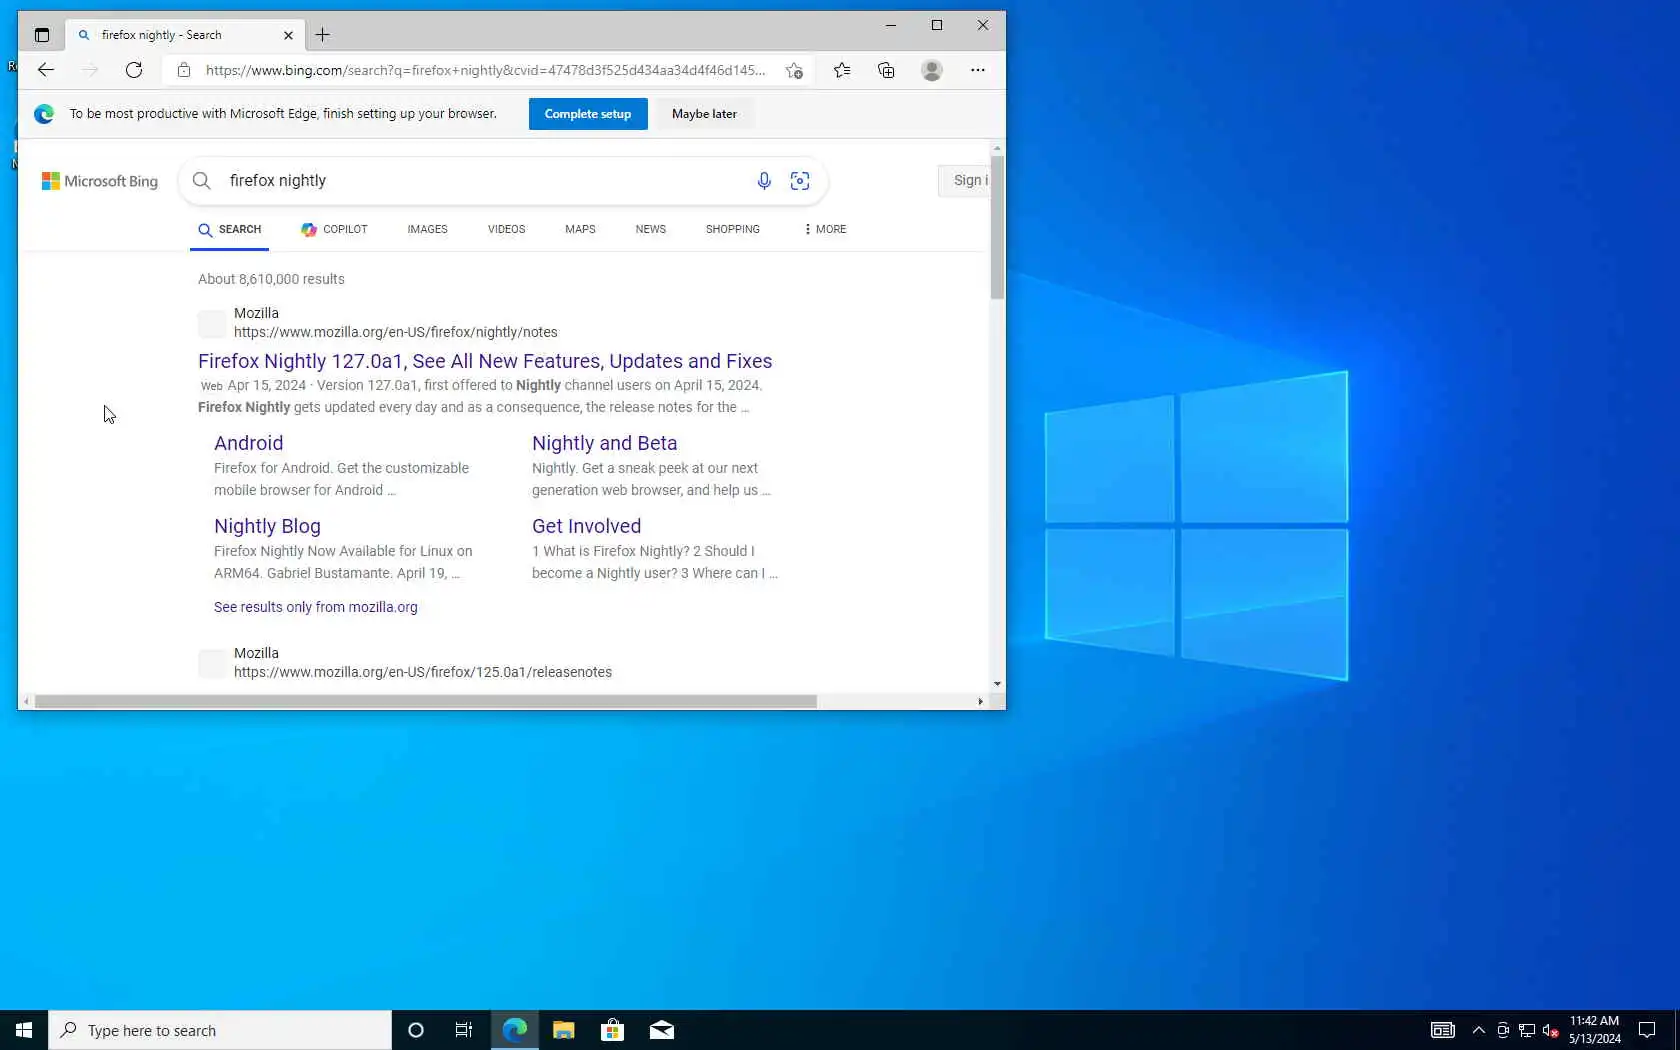
Task: Open the Firefox Nightly 127.0a1 result link
Action: point(485,361)
